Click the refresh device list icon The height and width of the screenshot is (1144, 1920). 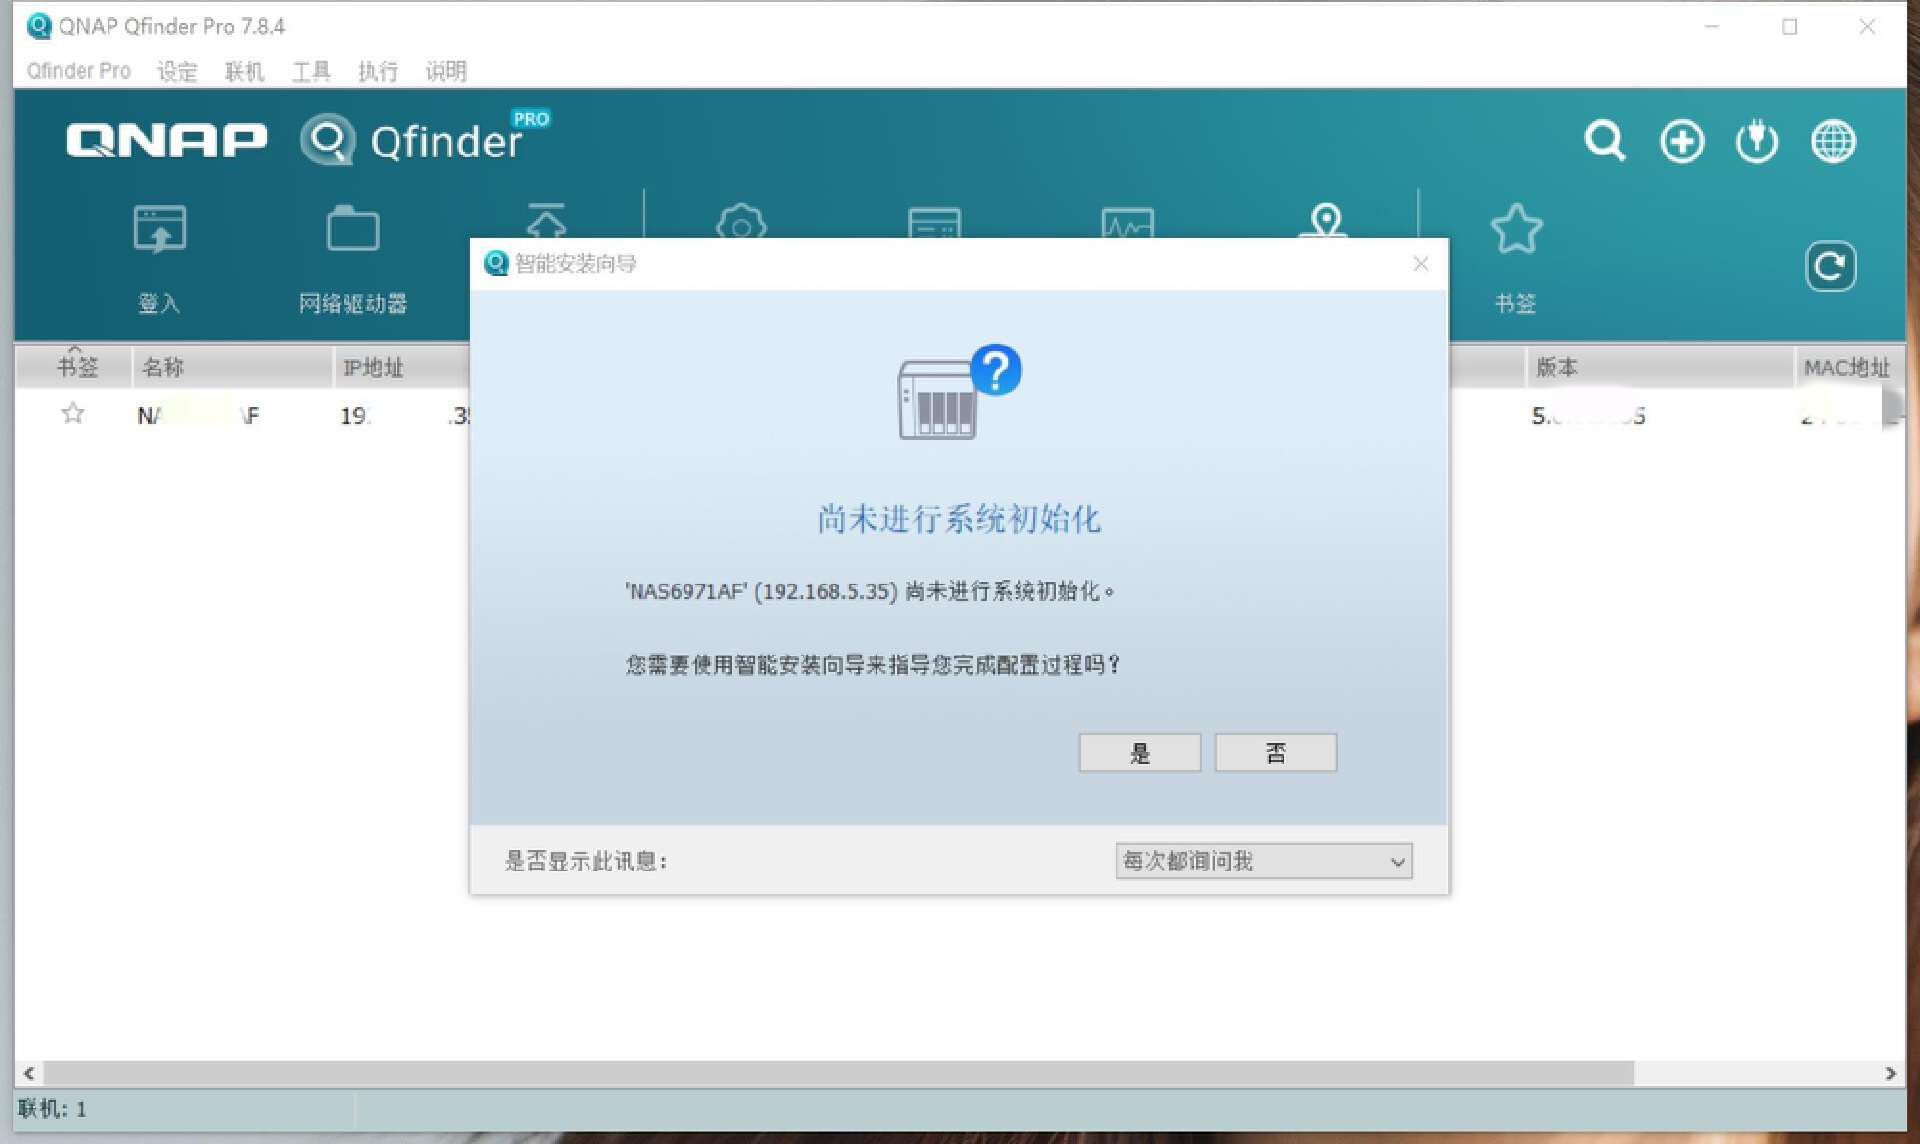[x=1830, y=266]
